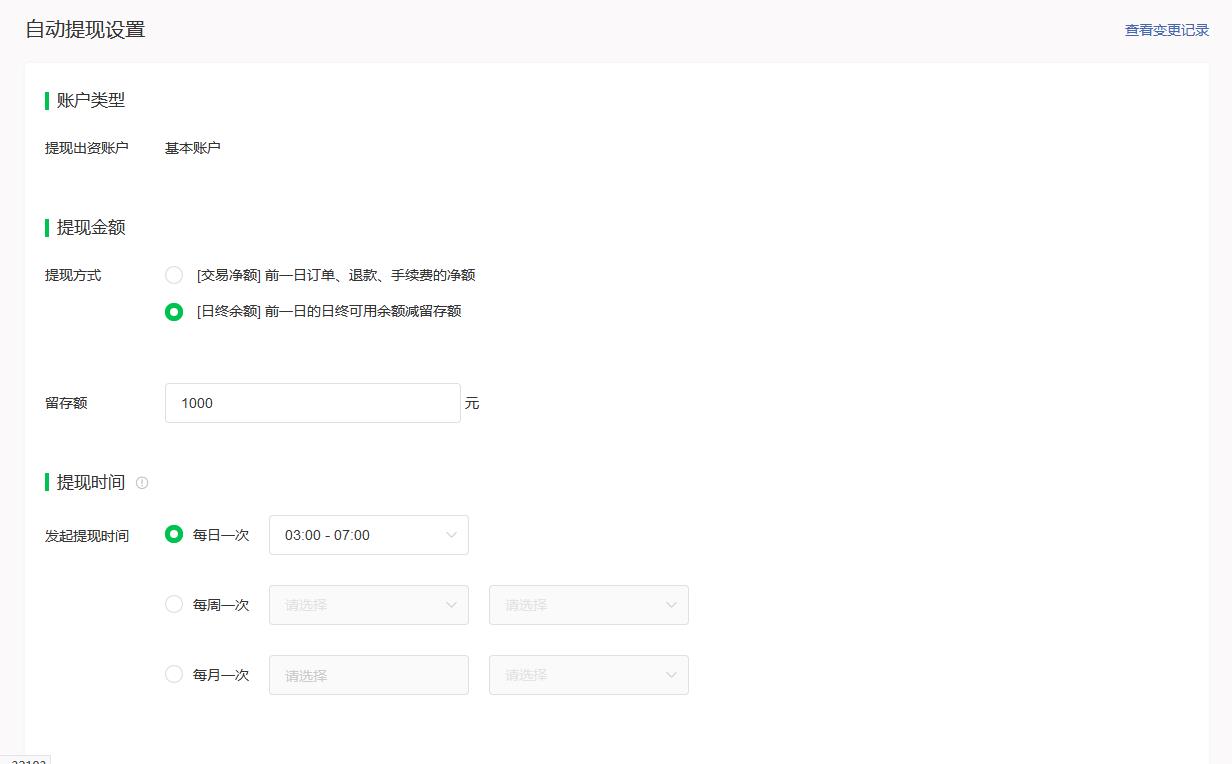The height and width of the screenshot is (764, 1232).
Task: Select the 每日一次 radio button
Action: click(174, 534)
